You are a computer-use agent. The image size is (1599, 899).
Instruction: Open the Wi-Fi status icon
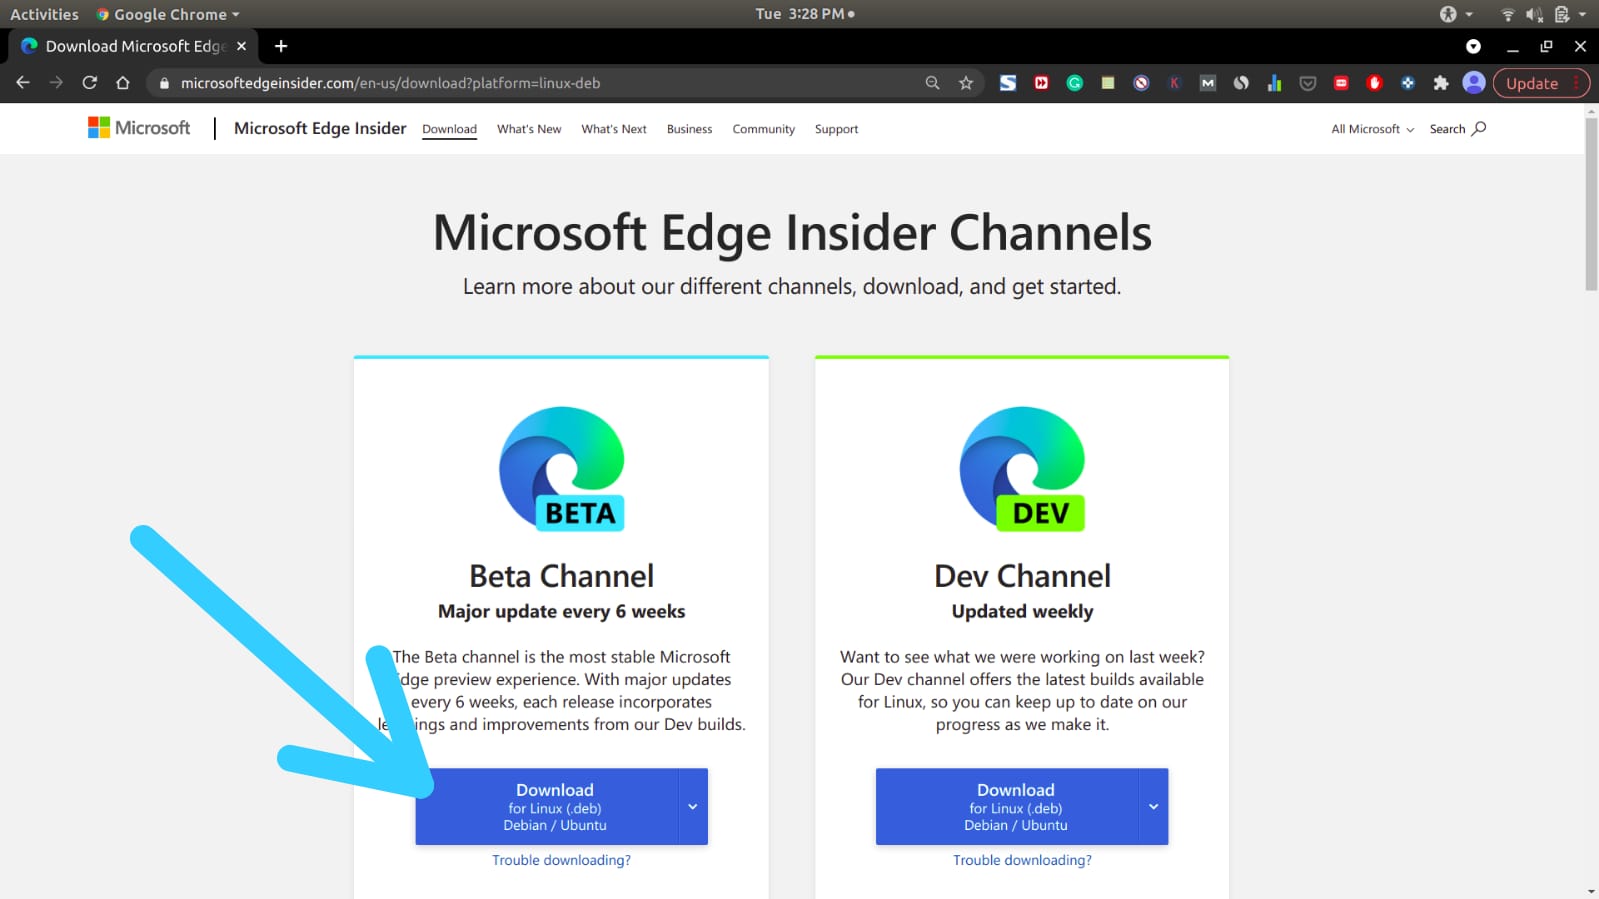tap(1508, 14)
